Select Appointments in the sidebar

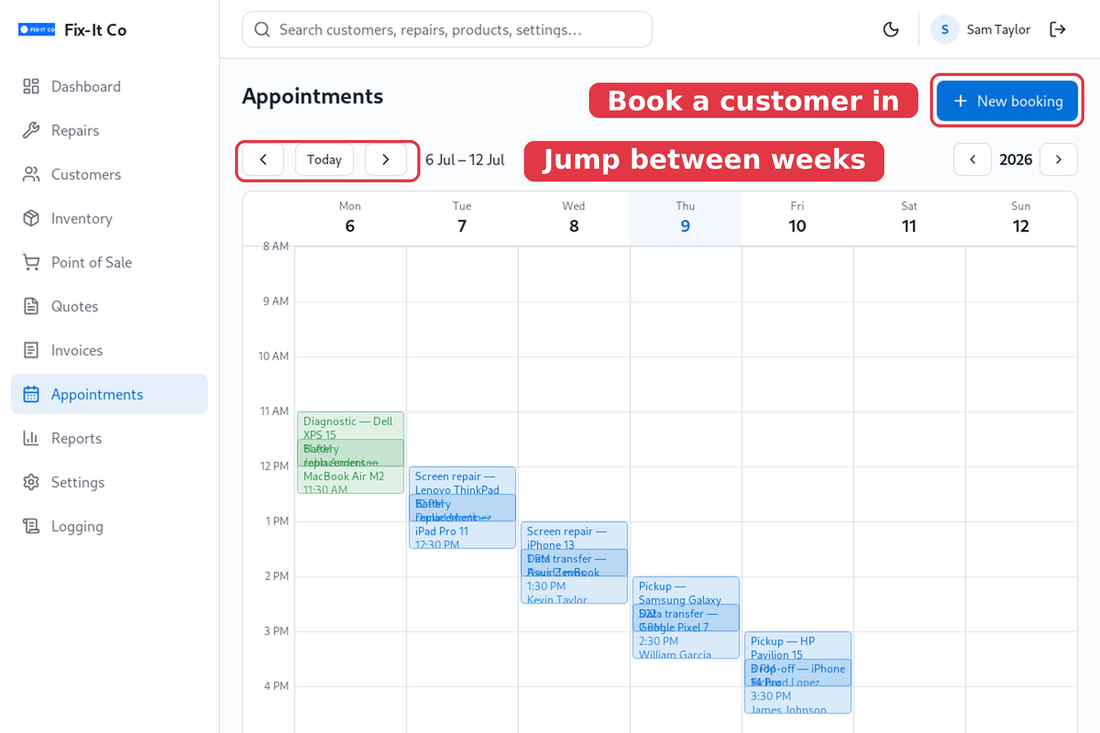[x=109, y=394]
